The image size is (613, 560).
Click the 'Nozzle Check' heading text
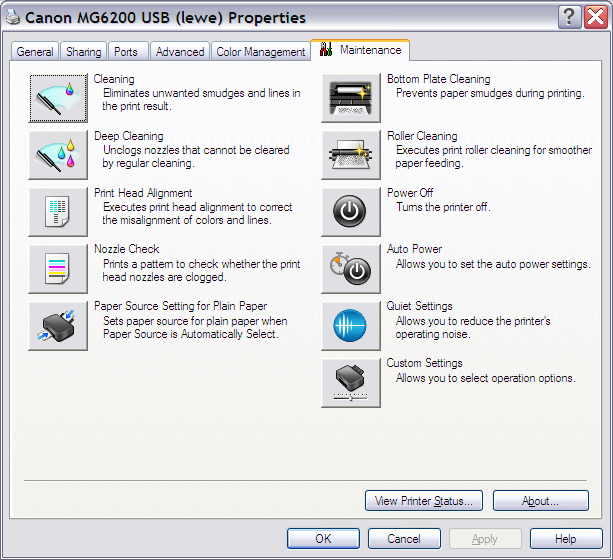click(127, 249)
